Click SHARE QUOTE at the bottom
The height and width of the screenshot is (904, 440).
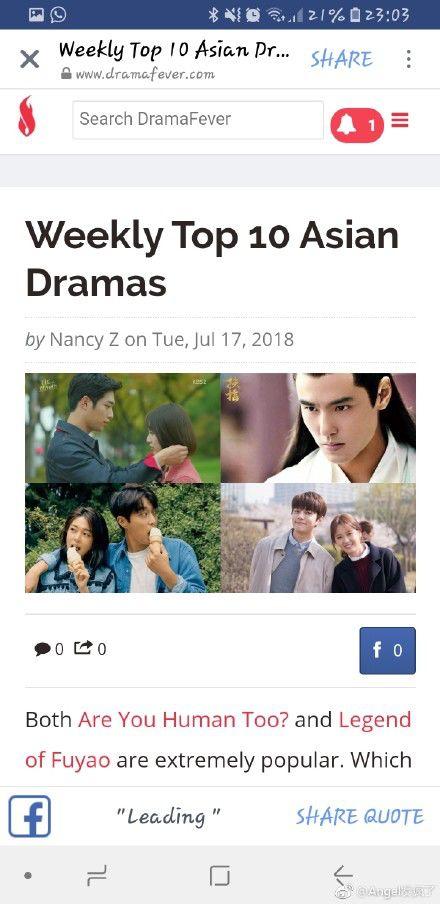point(360,816)
